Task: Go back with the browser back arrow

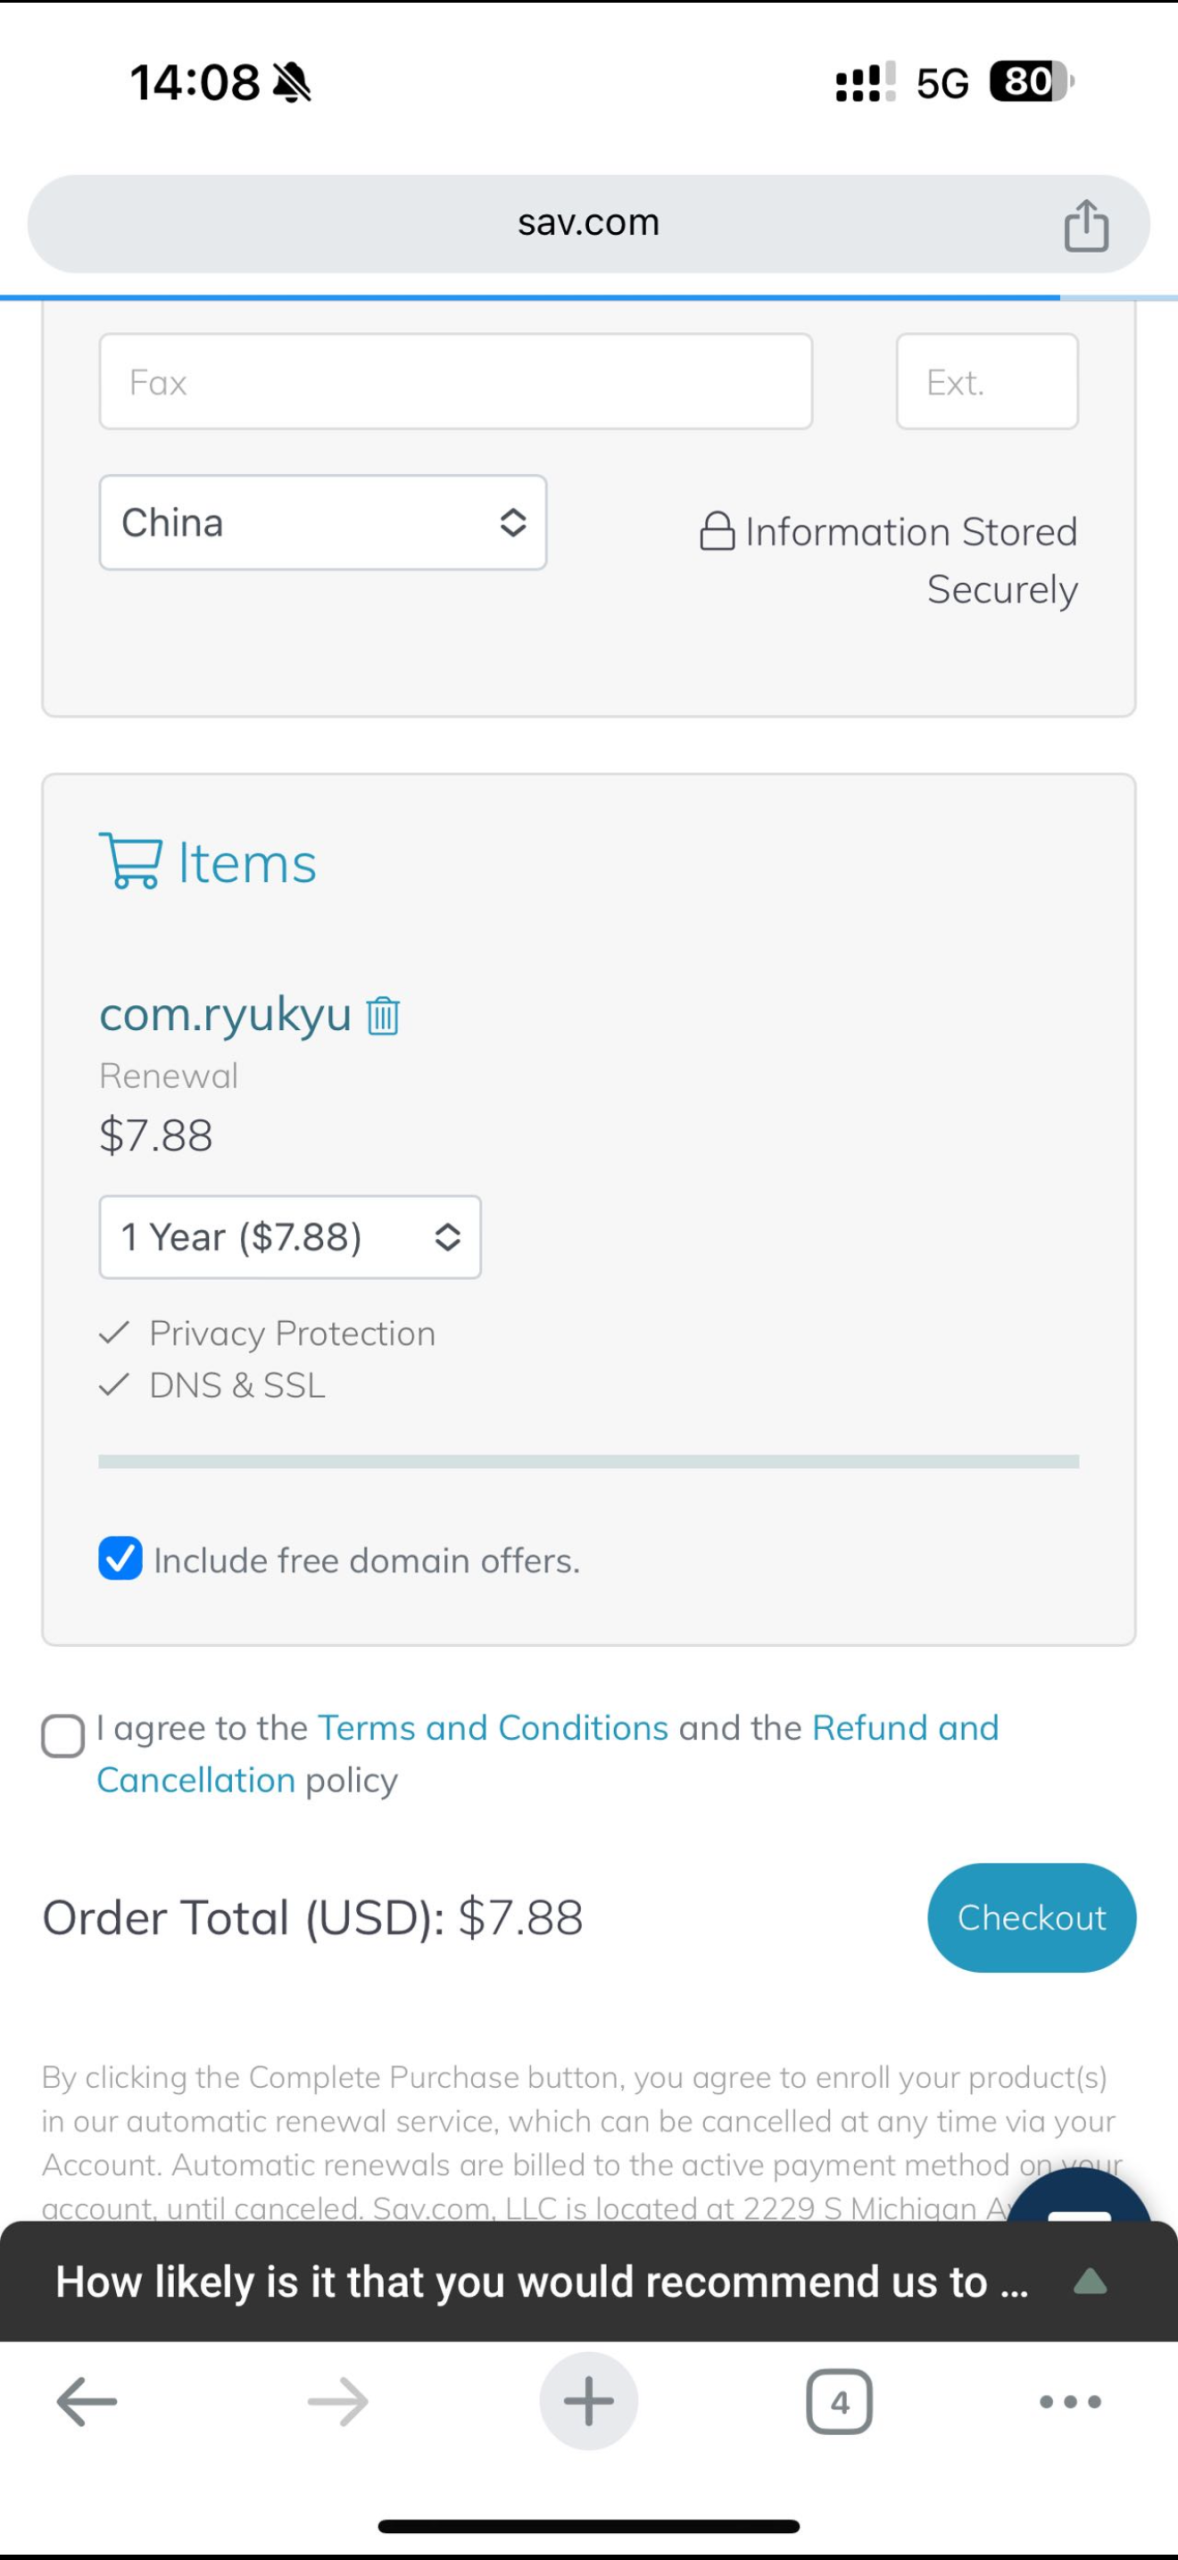Action: [87, 2401]
